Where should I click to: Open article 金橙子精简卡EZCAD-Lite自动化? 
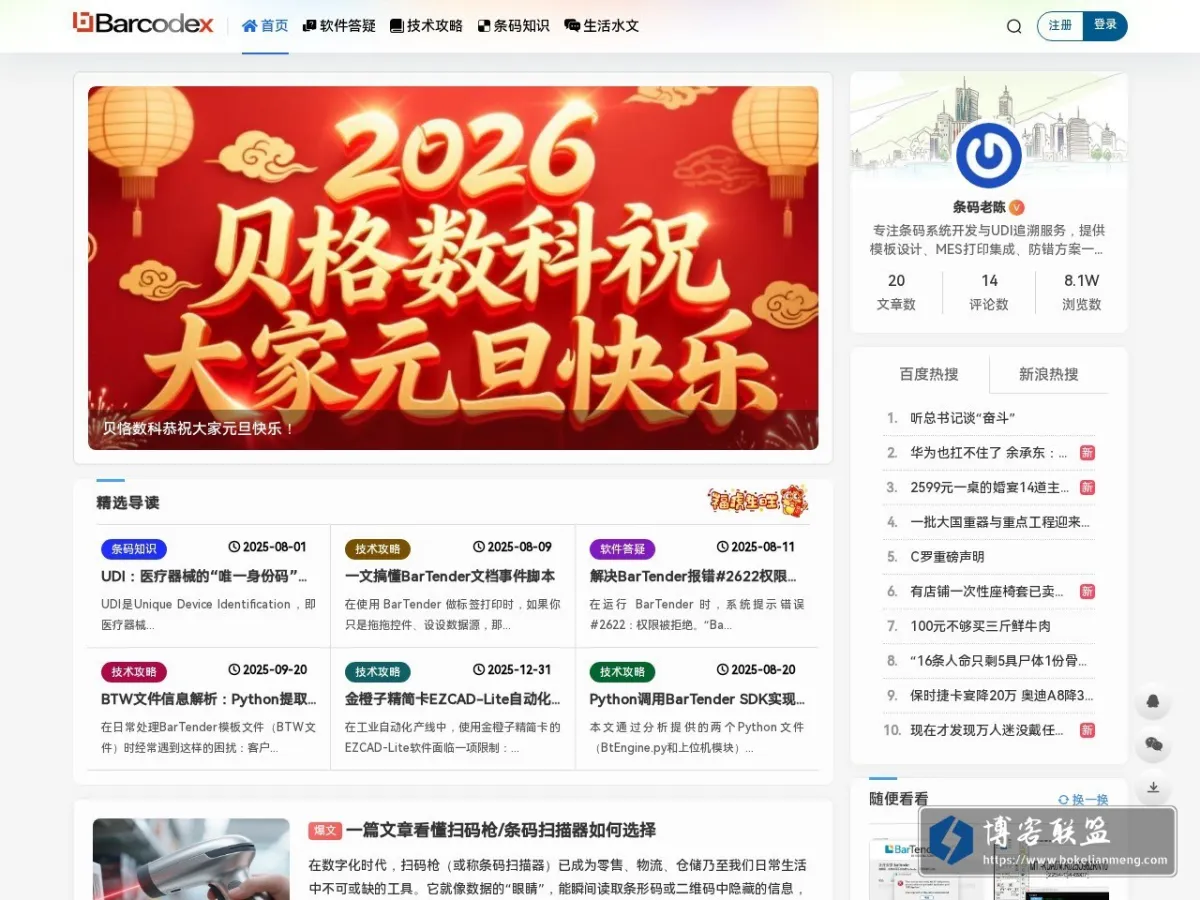point(453,699)
